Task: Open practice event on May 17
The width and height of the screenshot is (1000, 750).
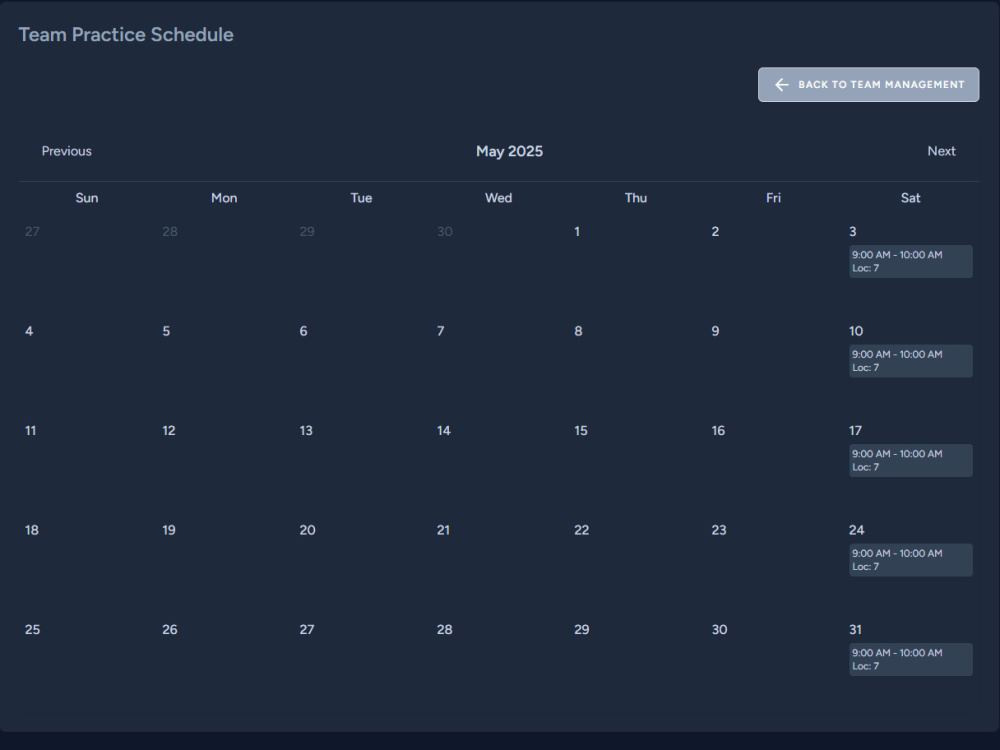Action: [911, 460]
